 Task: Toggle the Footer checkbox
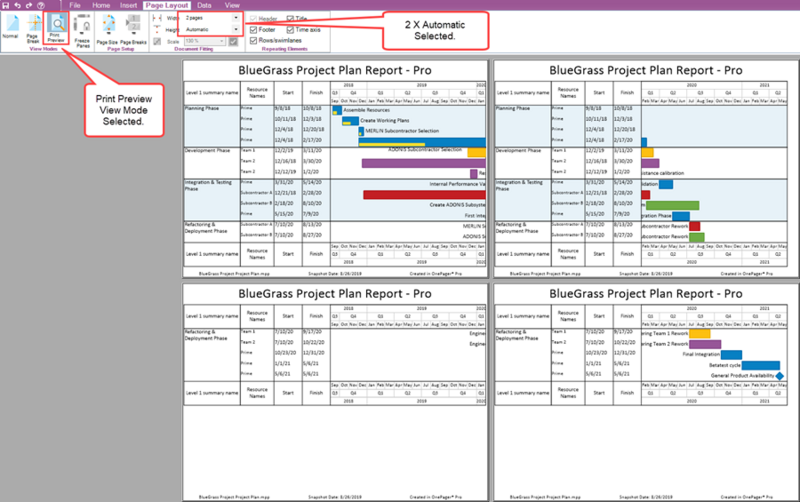(x=253, y=30)
